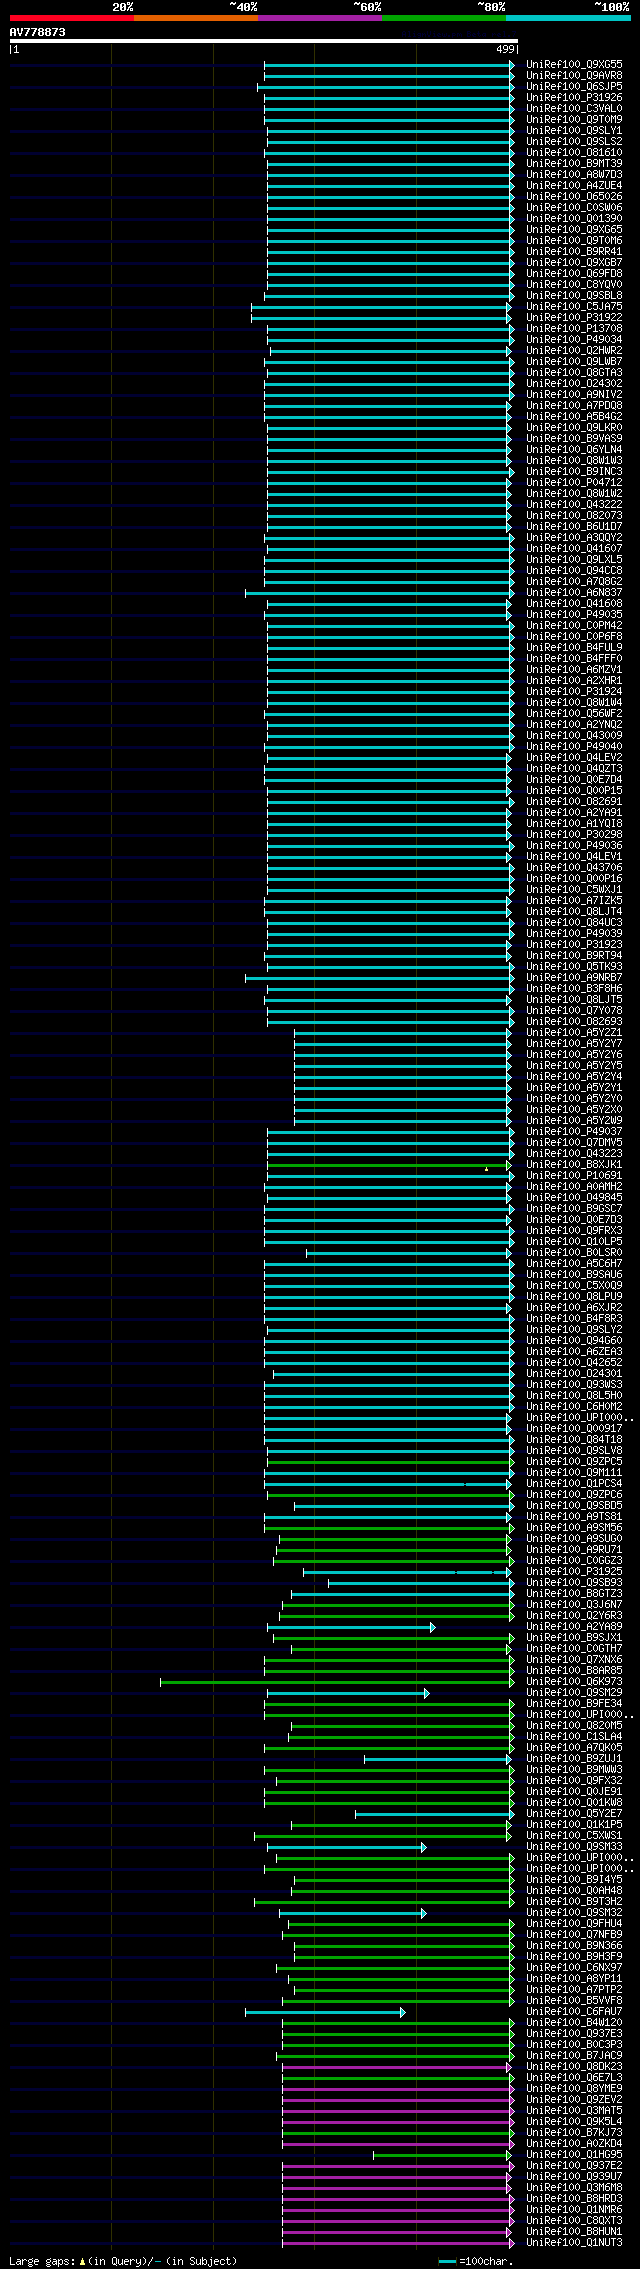Click the cyan alignment bar for UniRef100_Q9AVR8
The width and height of the screenshot is (640, 2269).
tap(390, 76)
